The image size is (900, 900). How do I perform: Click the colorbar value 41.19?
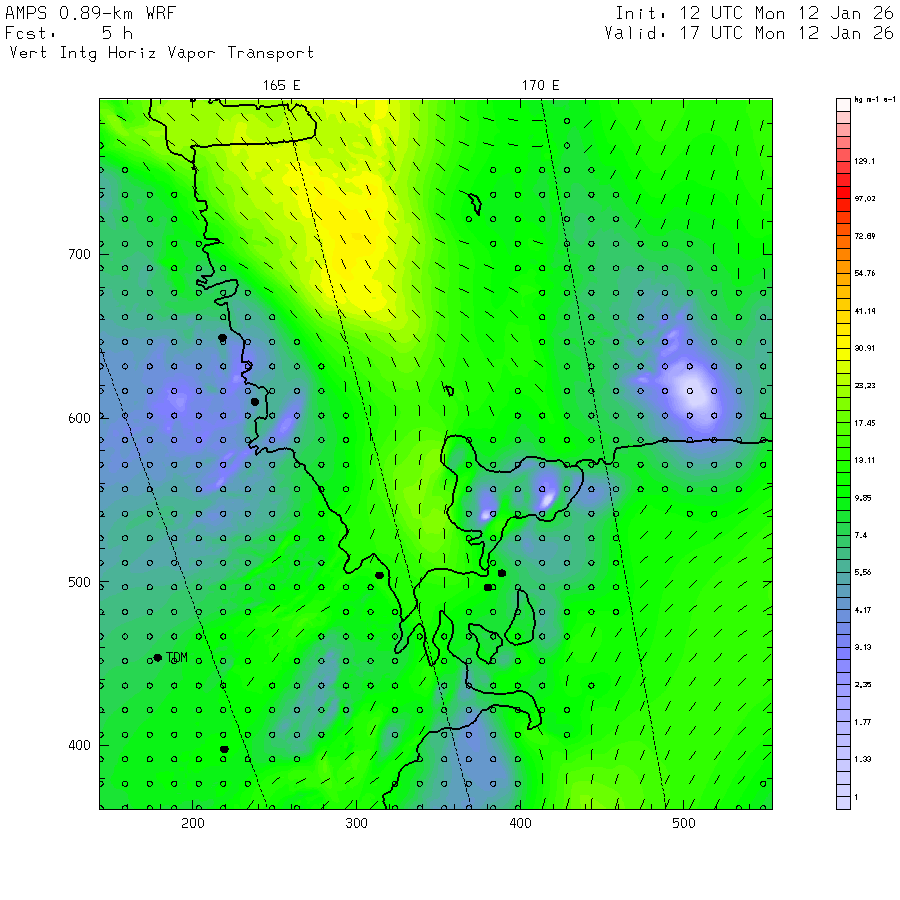pyautogui.click(x=864, y=311)
